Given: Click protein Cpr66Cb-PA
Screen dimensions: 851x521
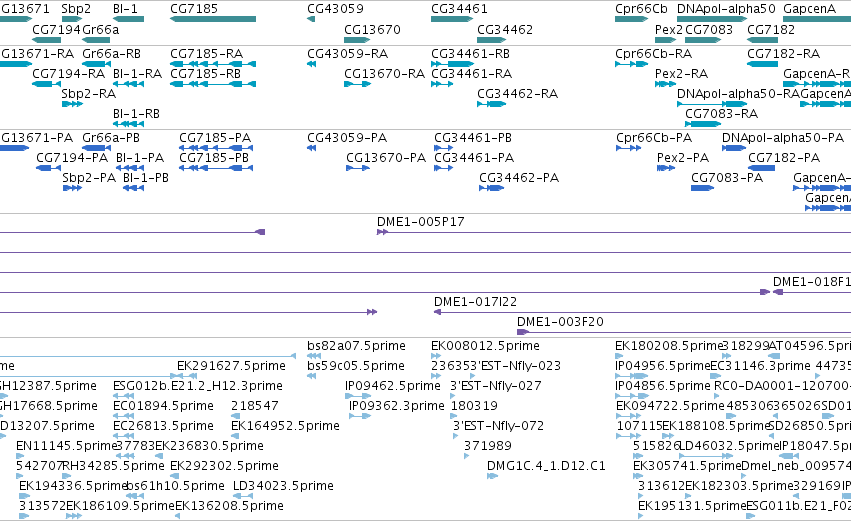Looking at the screenshot, I should [x=654, y=138].
